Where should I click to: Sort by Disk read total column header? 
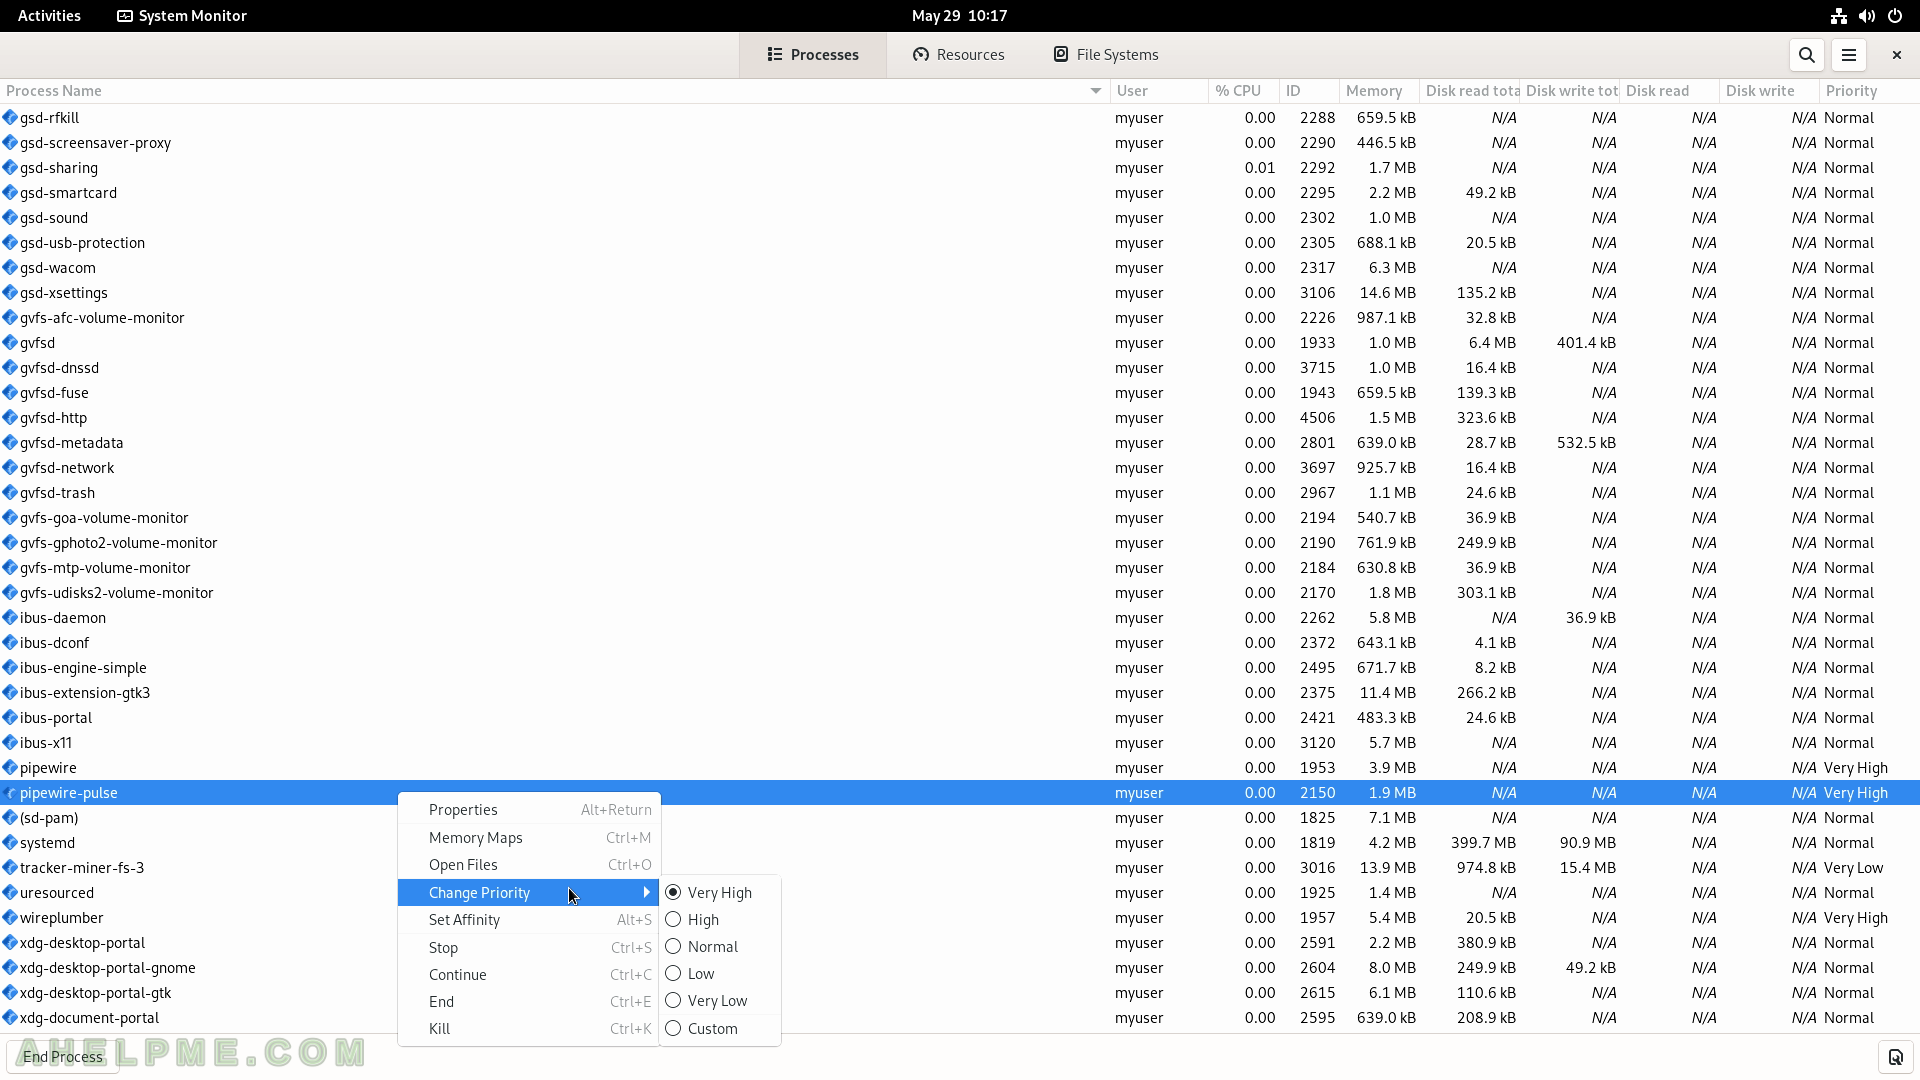point(1469,91)
